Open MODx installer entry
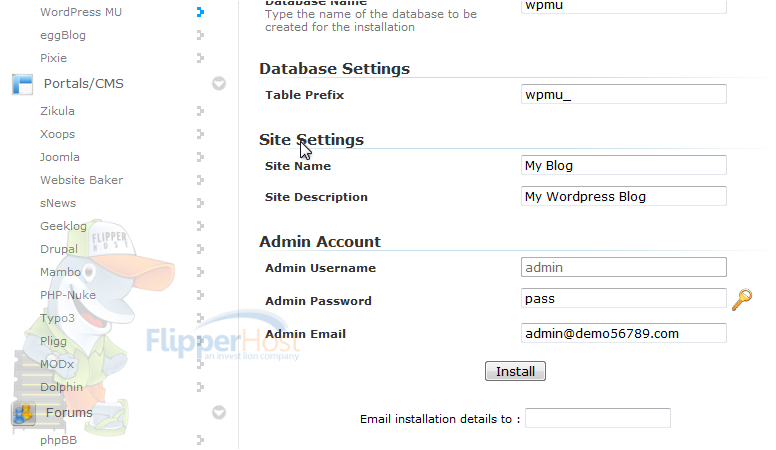This screenshot has width=776, height=450. [x=57, y=364]
